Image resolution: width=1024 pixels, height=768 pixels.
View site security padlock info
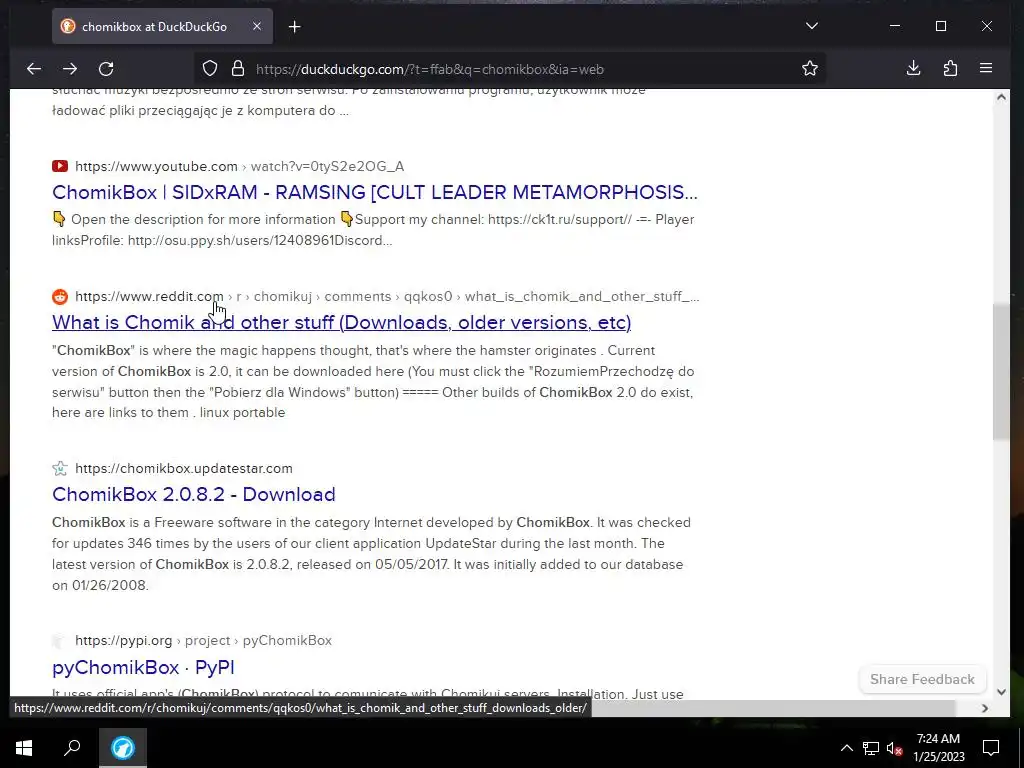pos(238,69)
